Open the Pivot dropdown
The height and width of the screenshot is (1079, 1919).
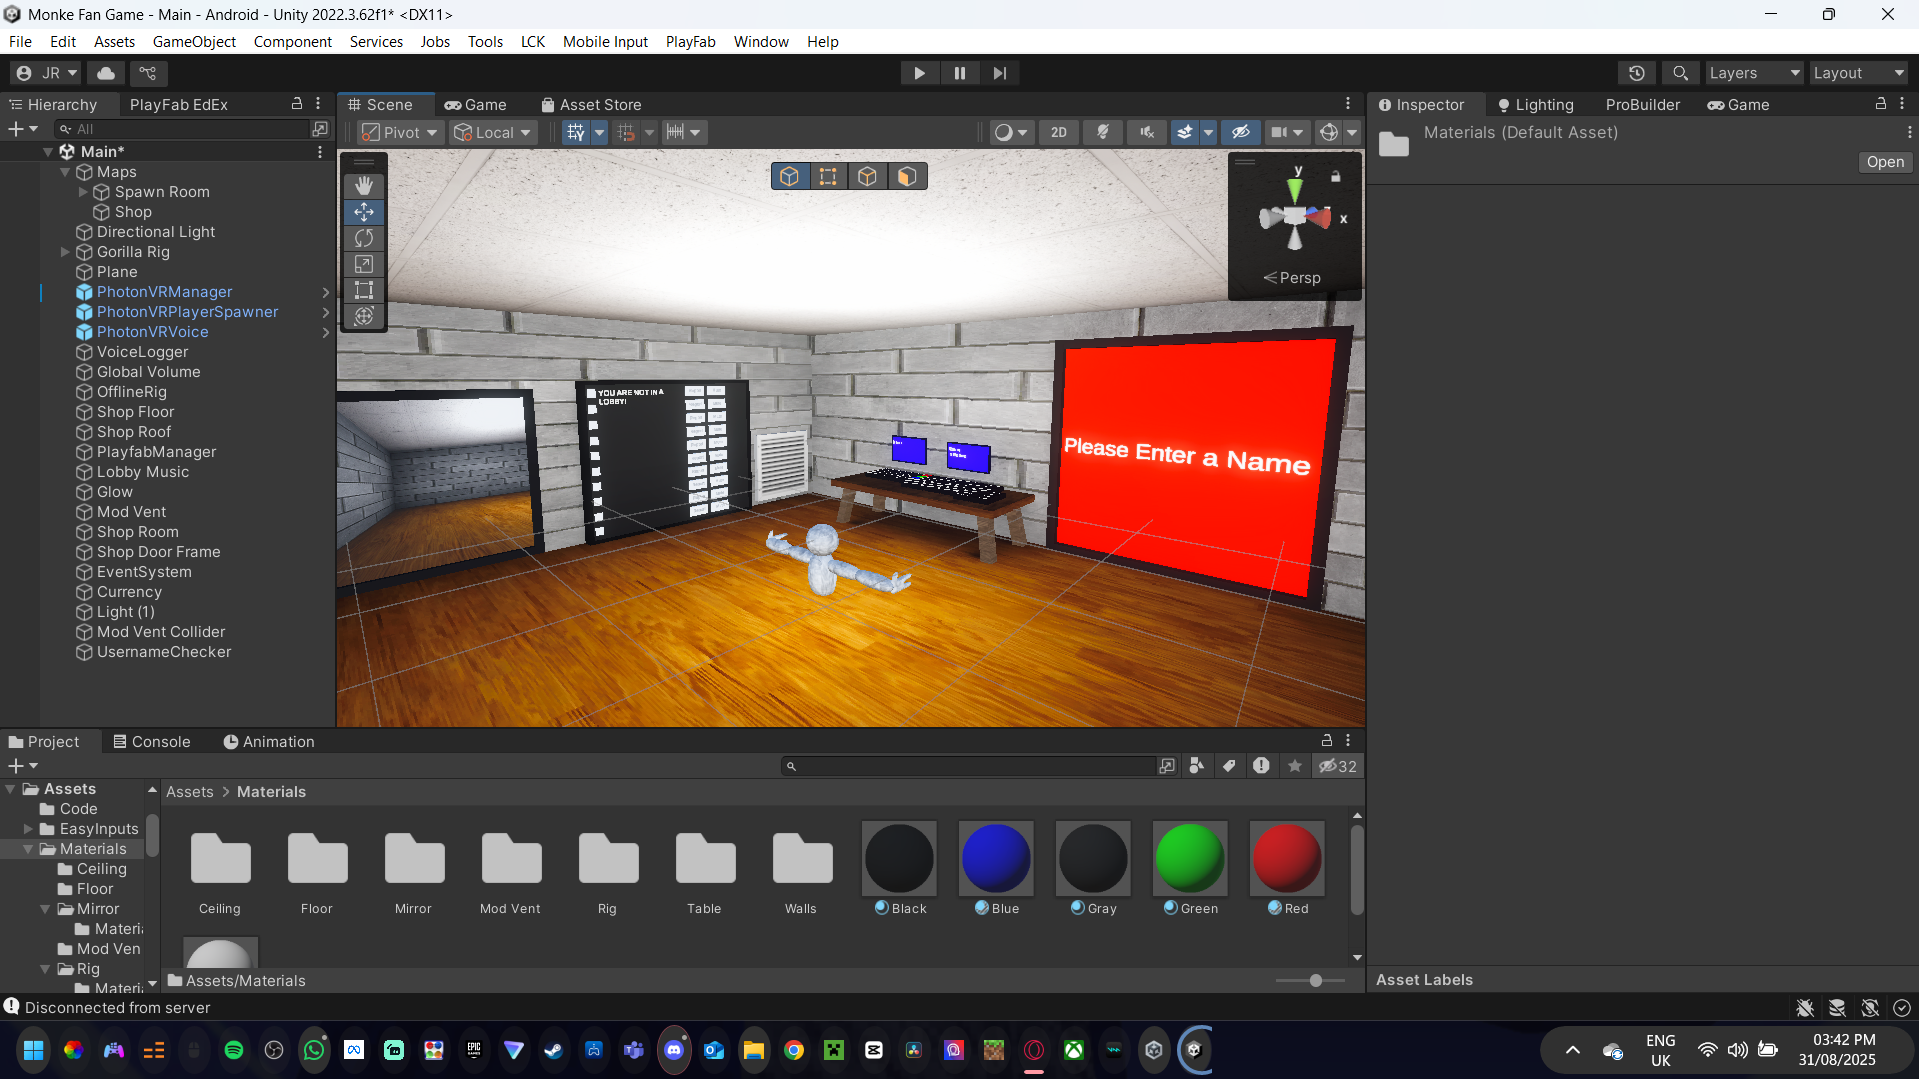click(400, 132)
